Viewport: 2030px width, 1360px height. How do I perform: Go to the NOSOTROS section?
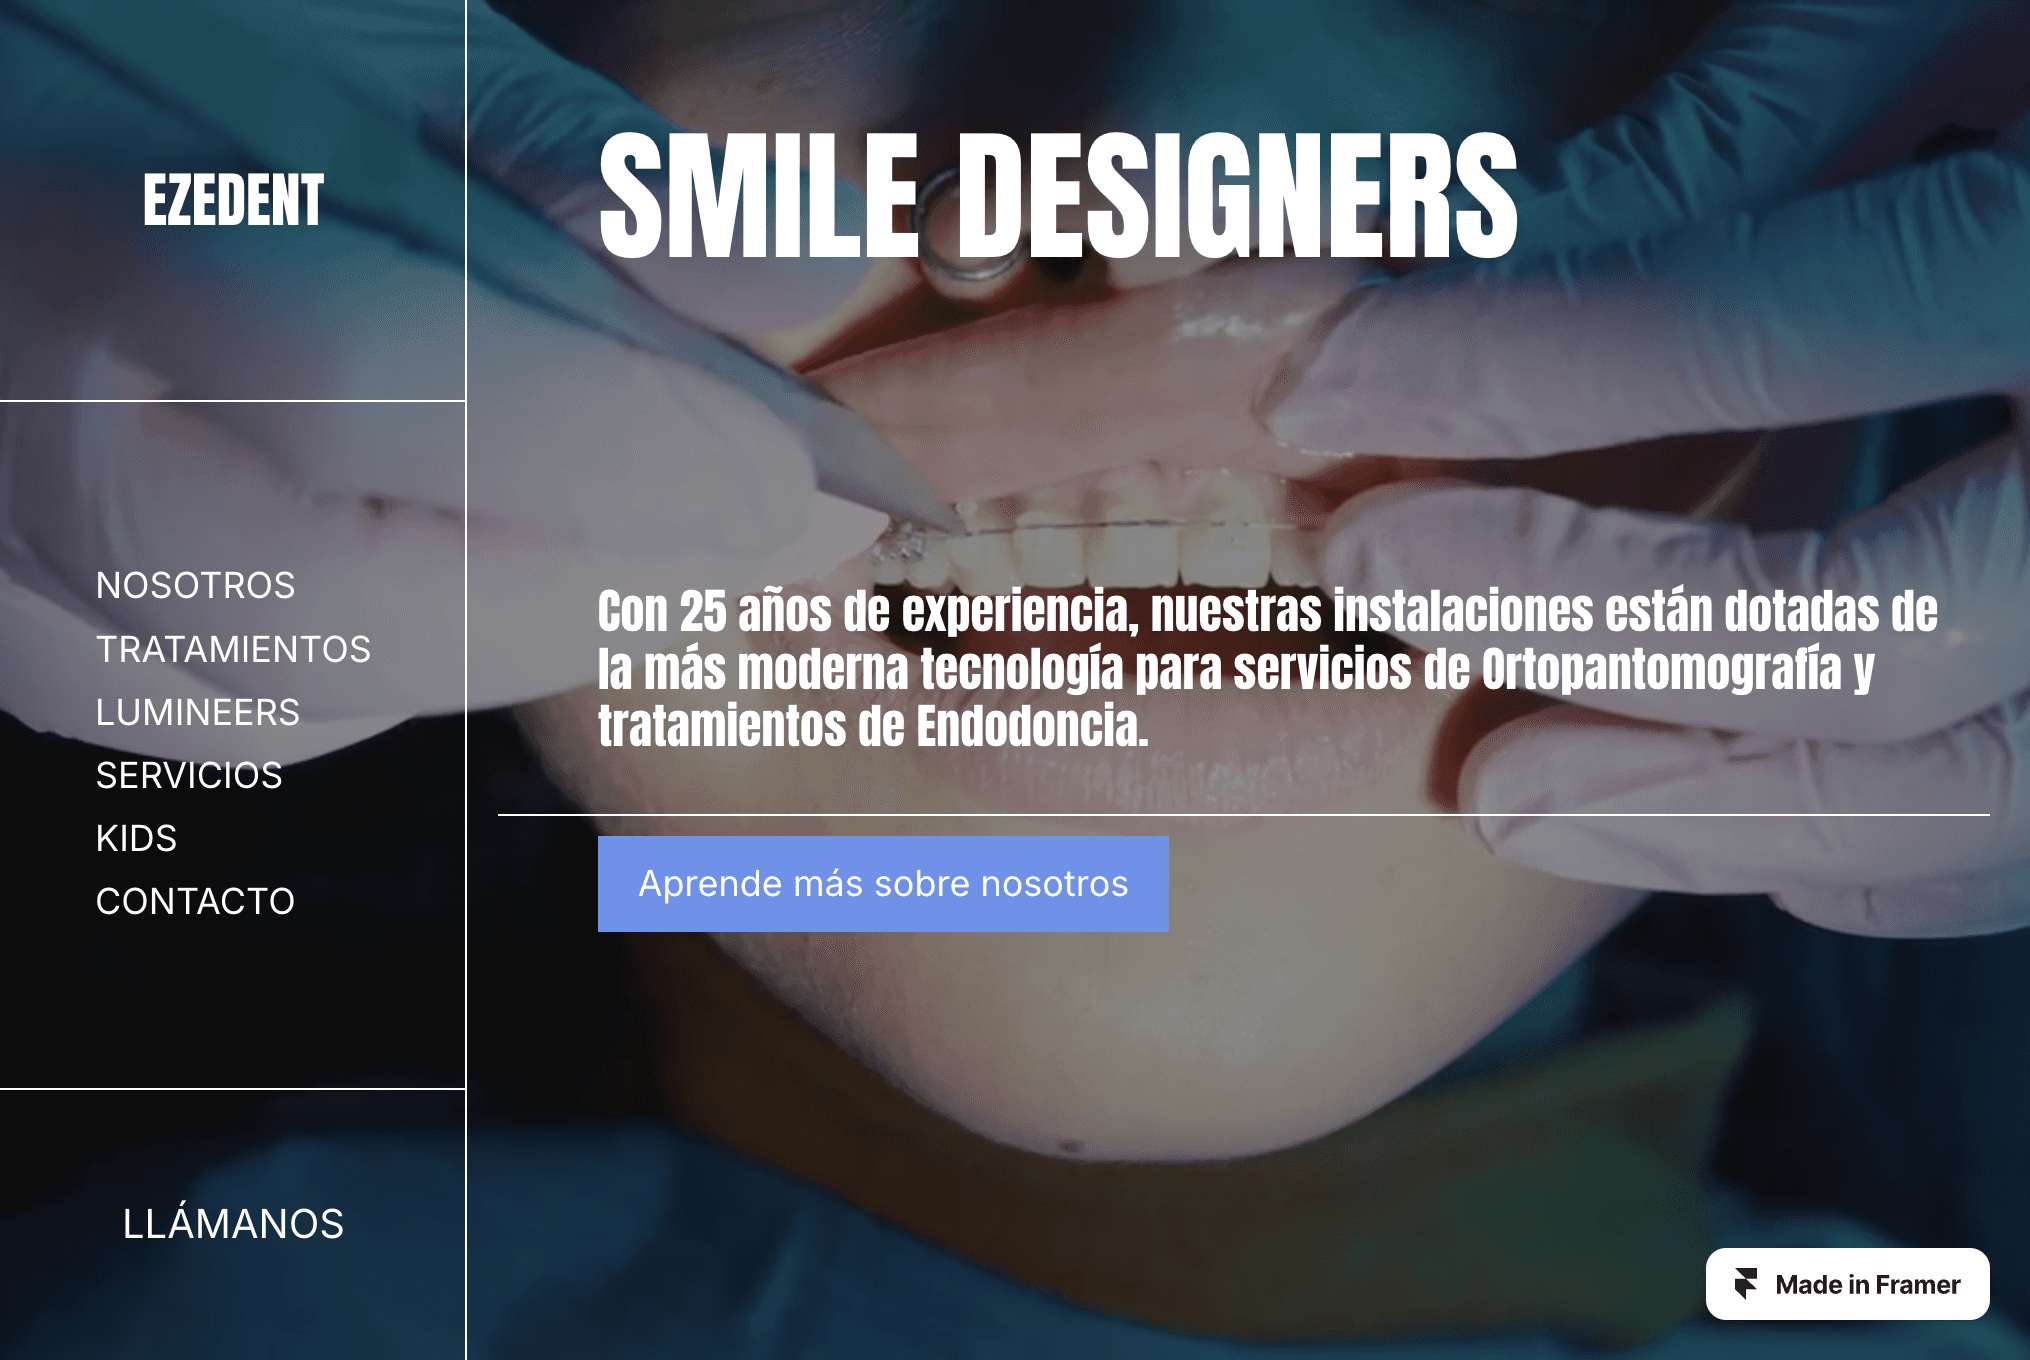pos(195,585)
